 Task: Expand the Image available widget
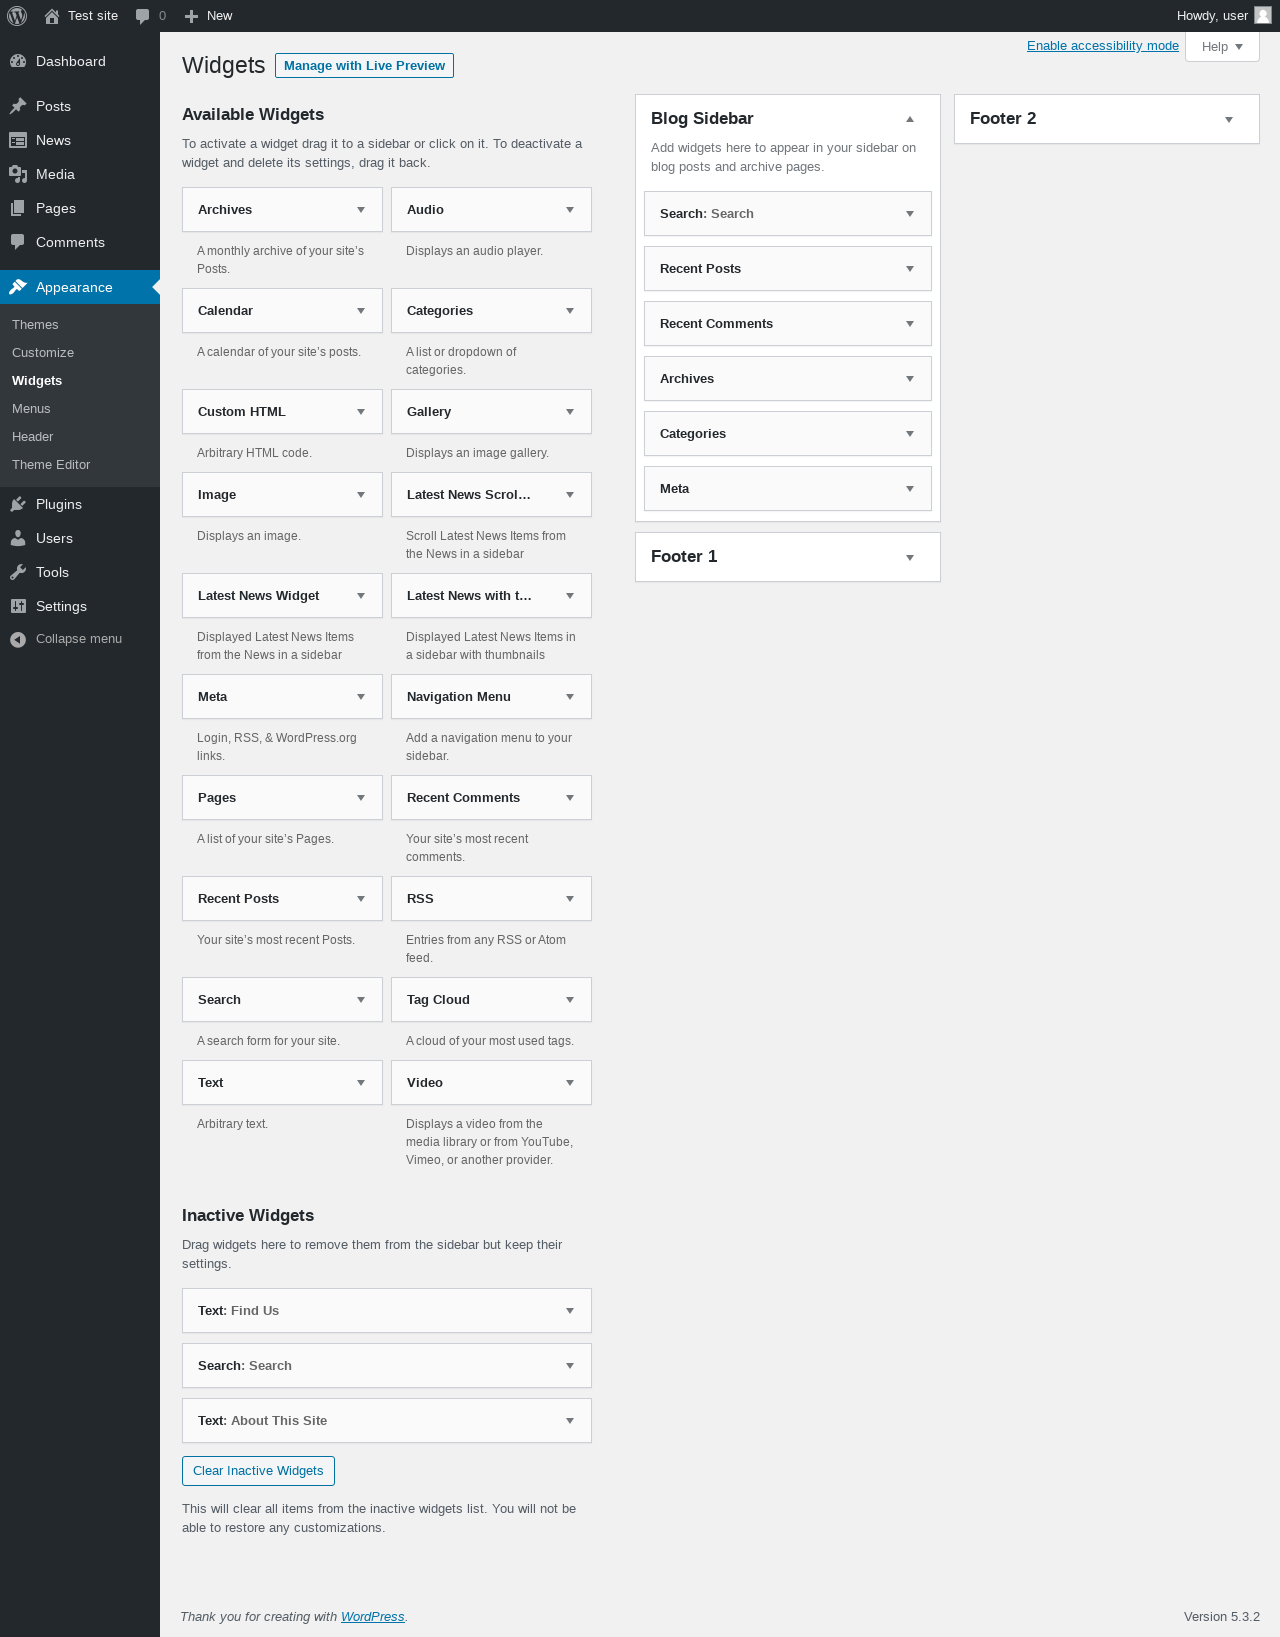tap(361, 495)
